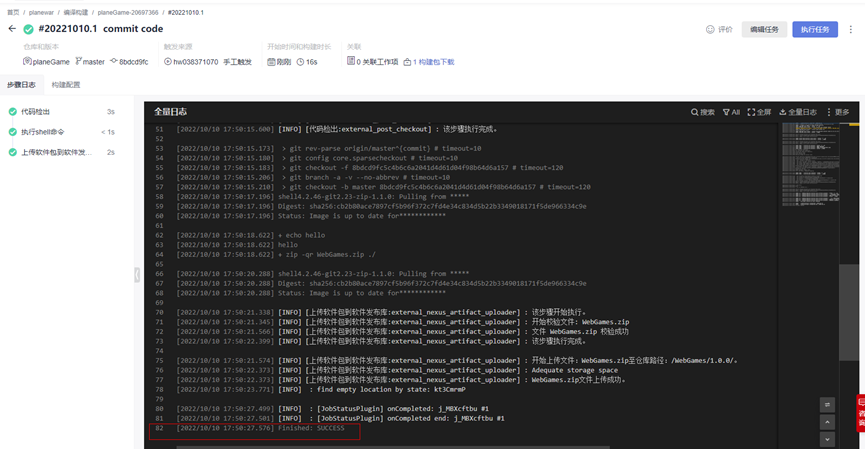The width and height of the screenshot is (865, 449).
Task: Open planeGame-20697366 in the breadcrumb
Action: (127, 12)
